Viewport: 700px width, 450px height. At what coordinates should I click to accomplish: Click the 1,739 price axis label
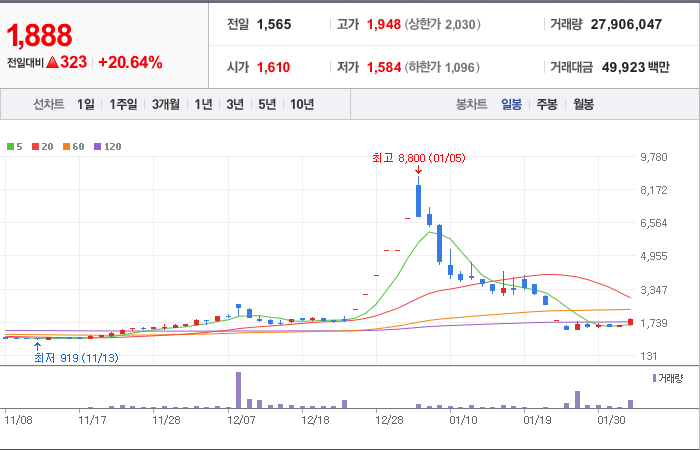[x=654, y=323]
